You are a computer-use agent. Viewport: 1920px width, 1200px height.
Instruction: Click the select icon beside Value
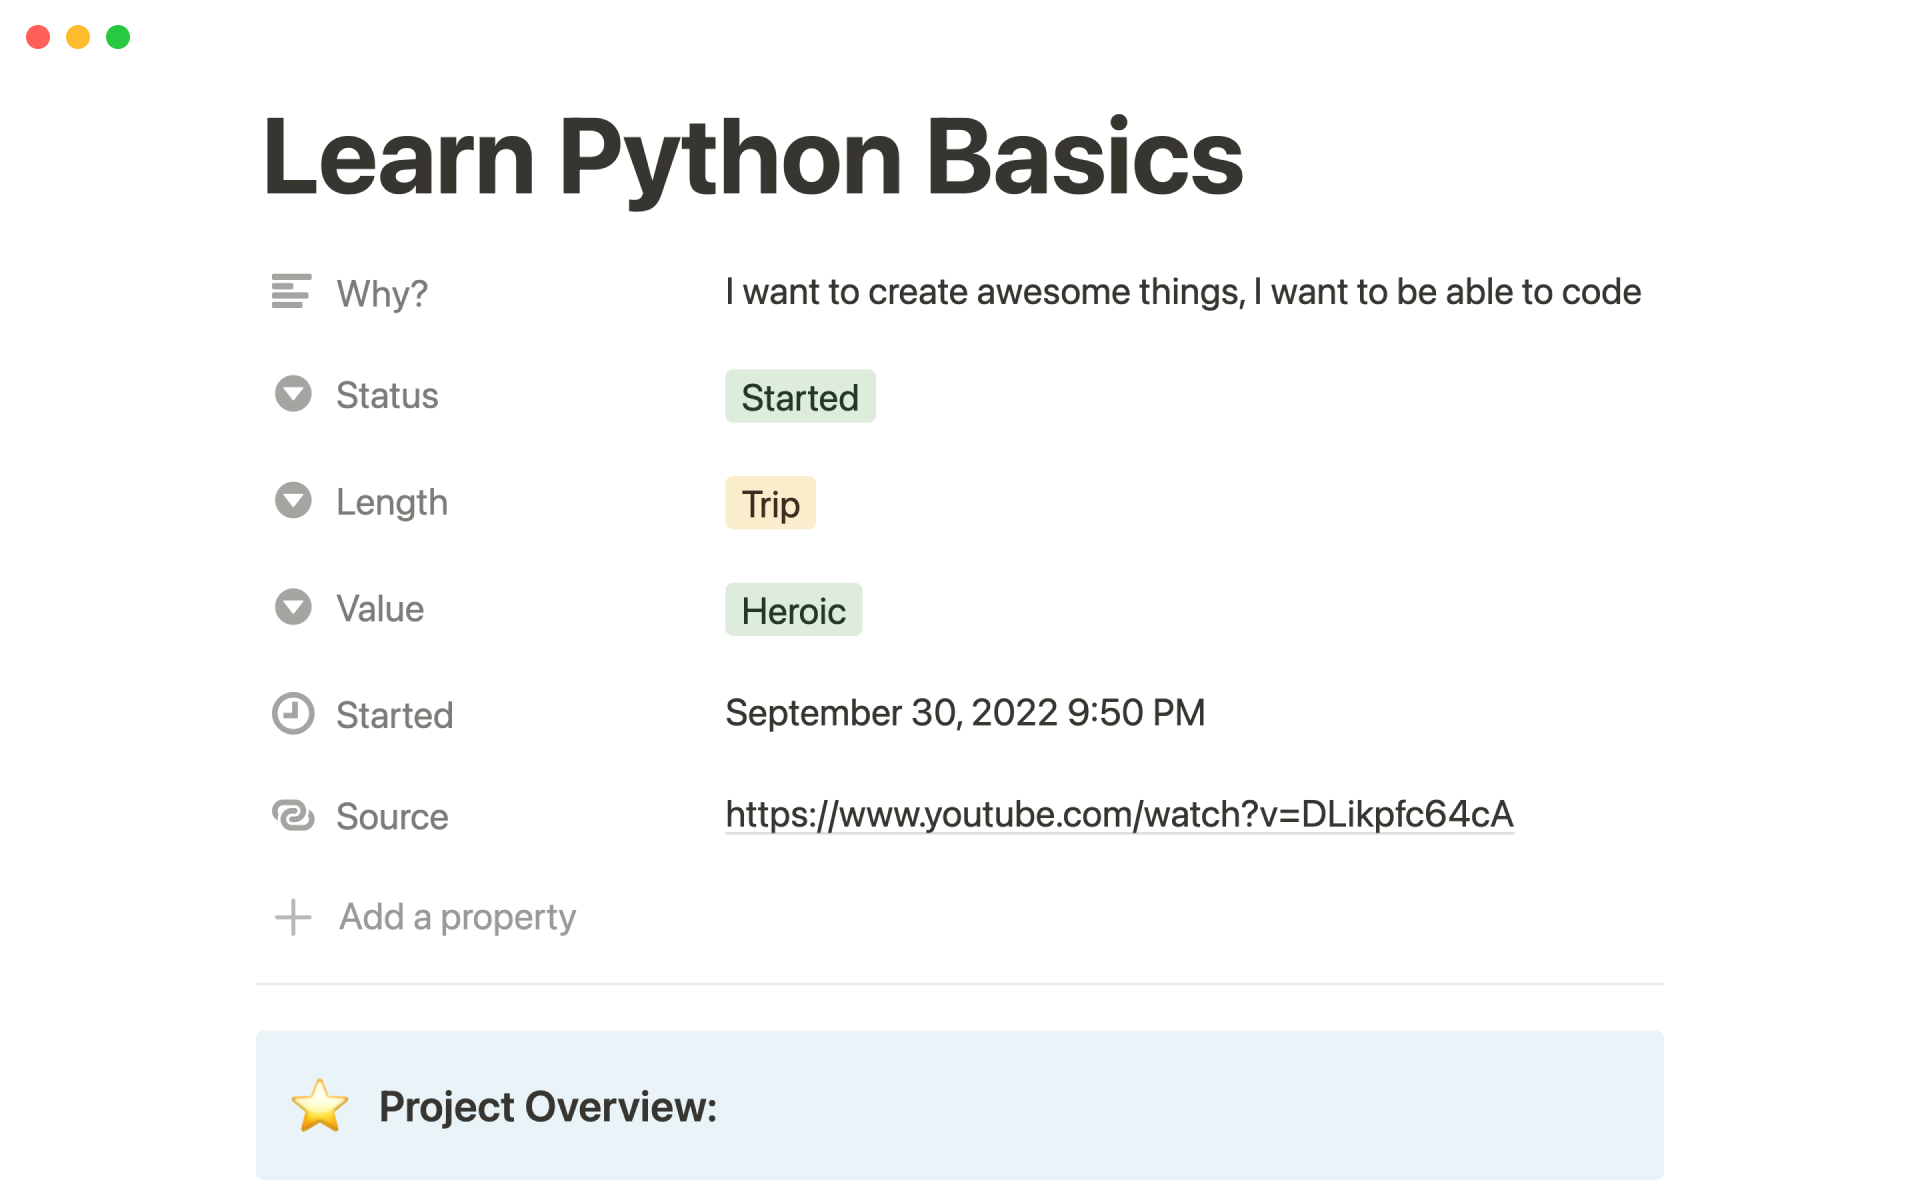click(293, 607)
